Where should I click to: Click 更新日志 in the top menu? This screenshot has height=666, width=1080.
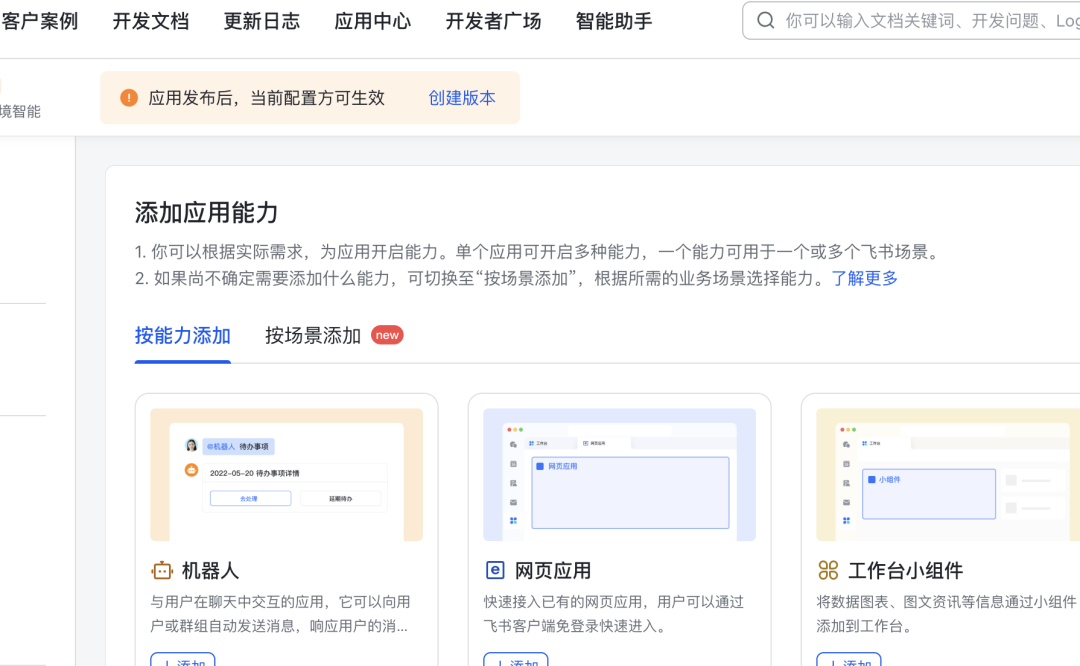point(262,21)
